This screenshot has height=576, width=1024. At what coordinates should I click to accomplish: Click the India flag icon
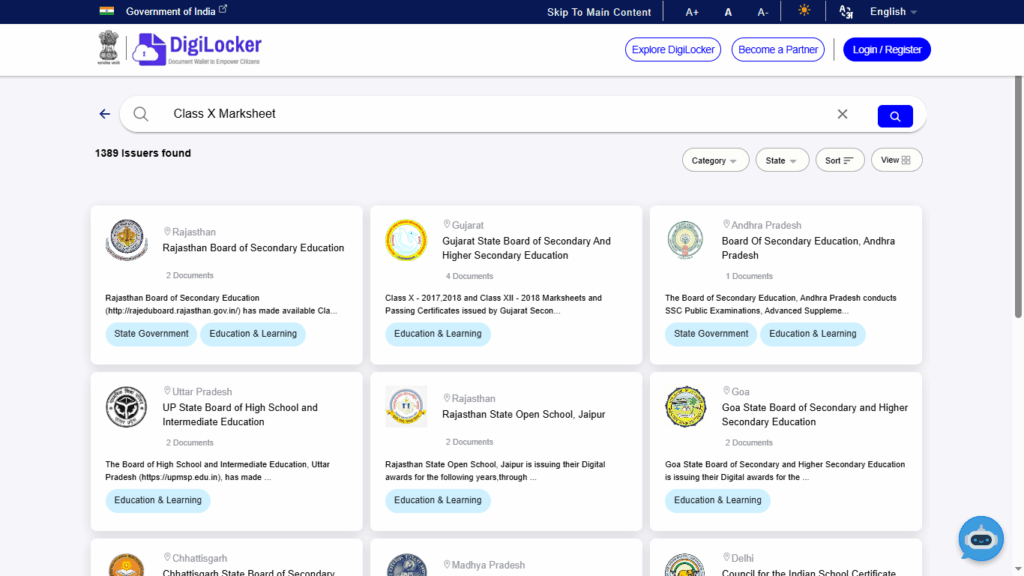tap(106, 11)
